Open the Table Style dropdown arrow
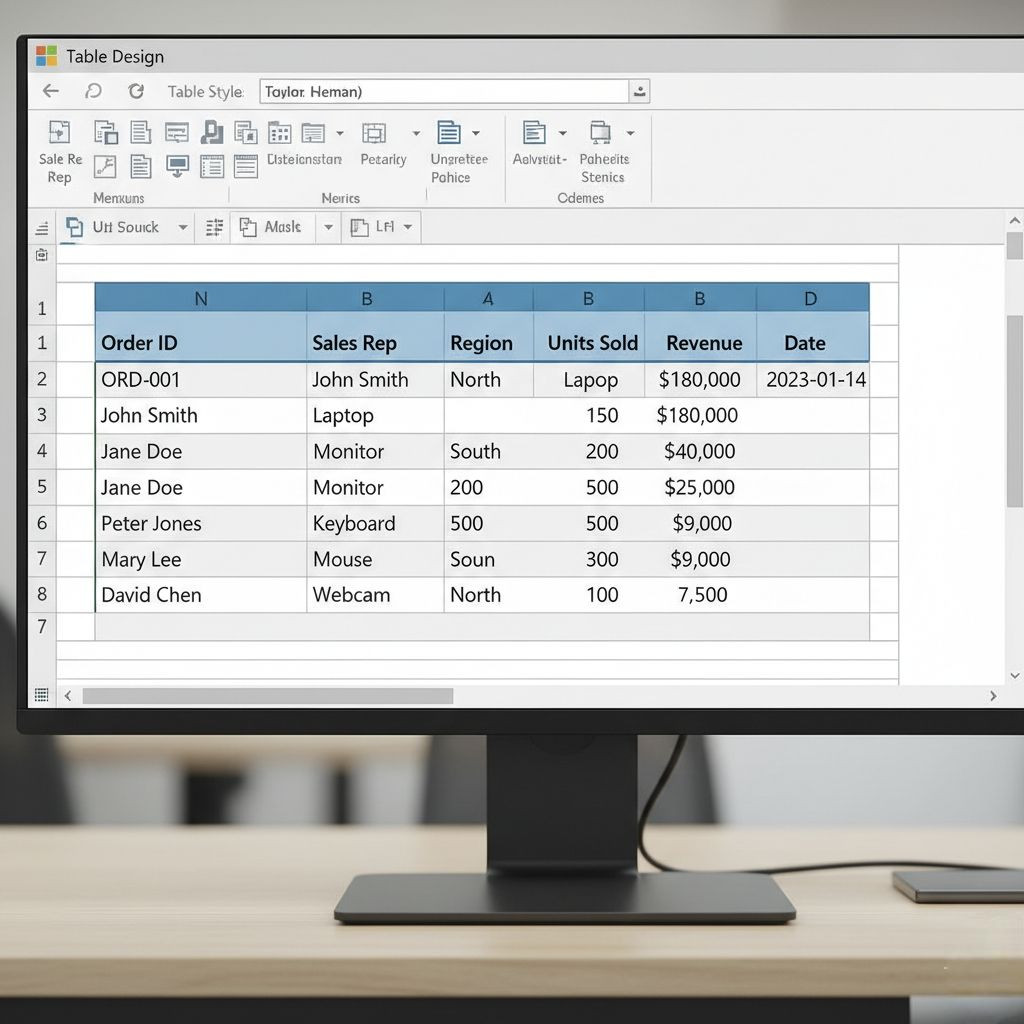Screen dimensions: 1024x1024 pos(639,92)
